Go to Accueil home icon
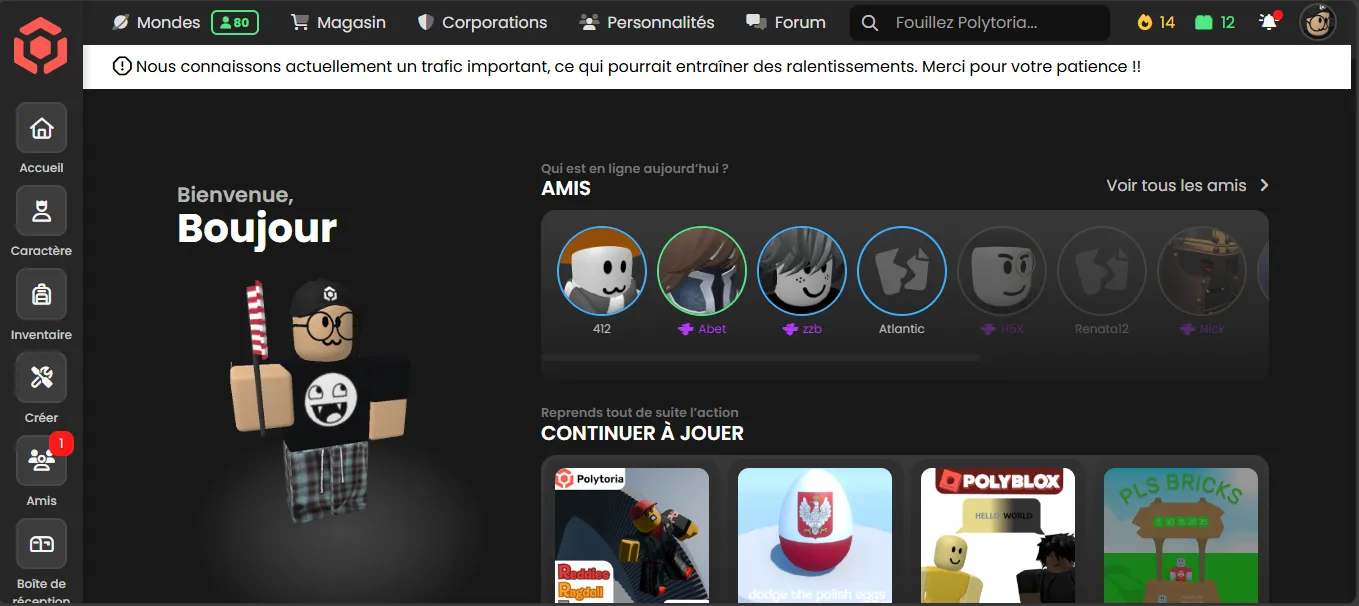 click(x=41, y=128)
